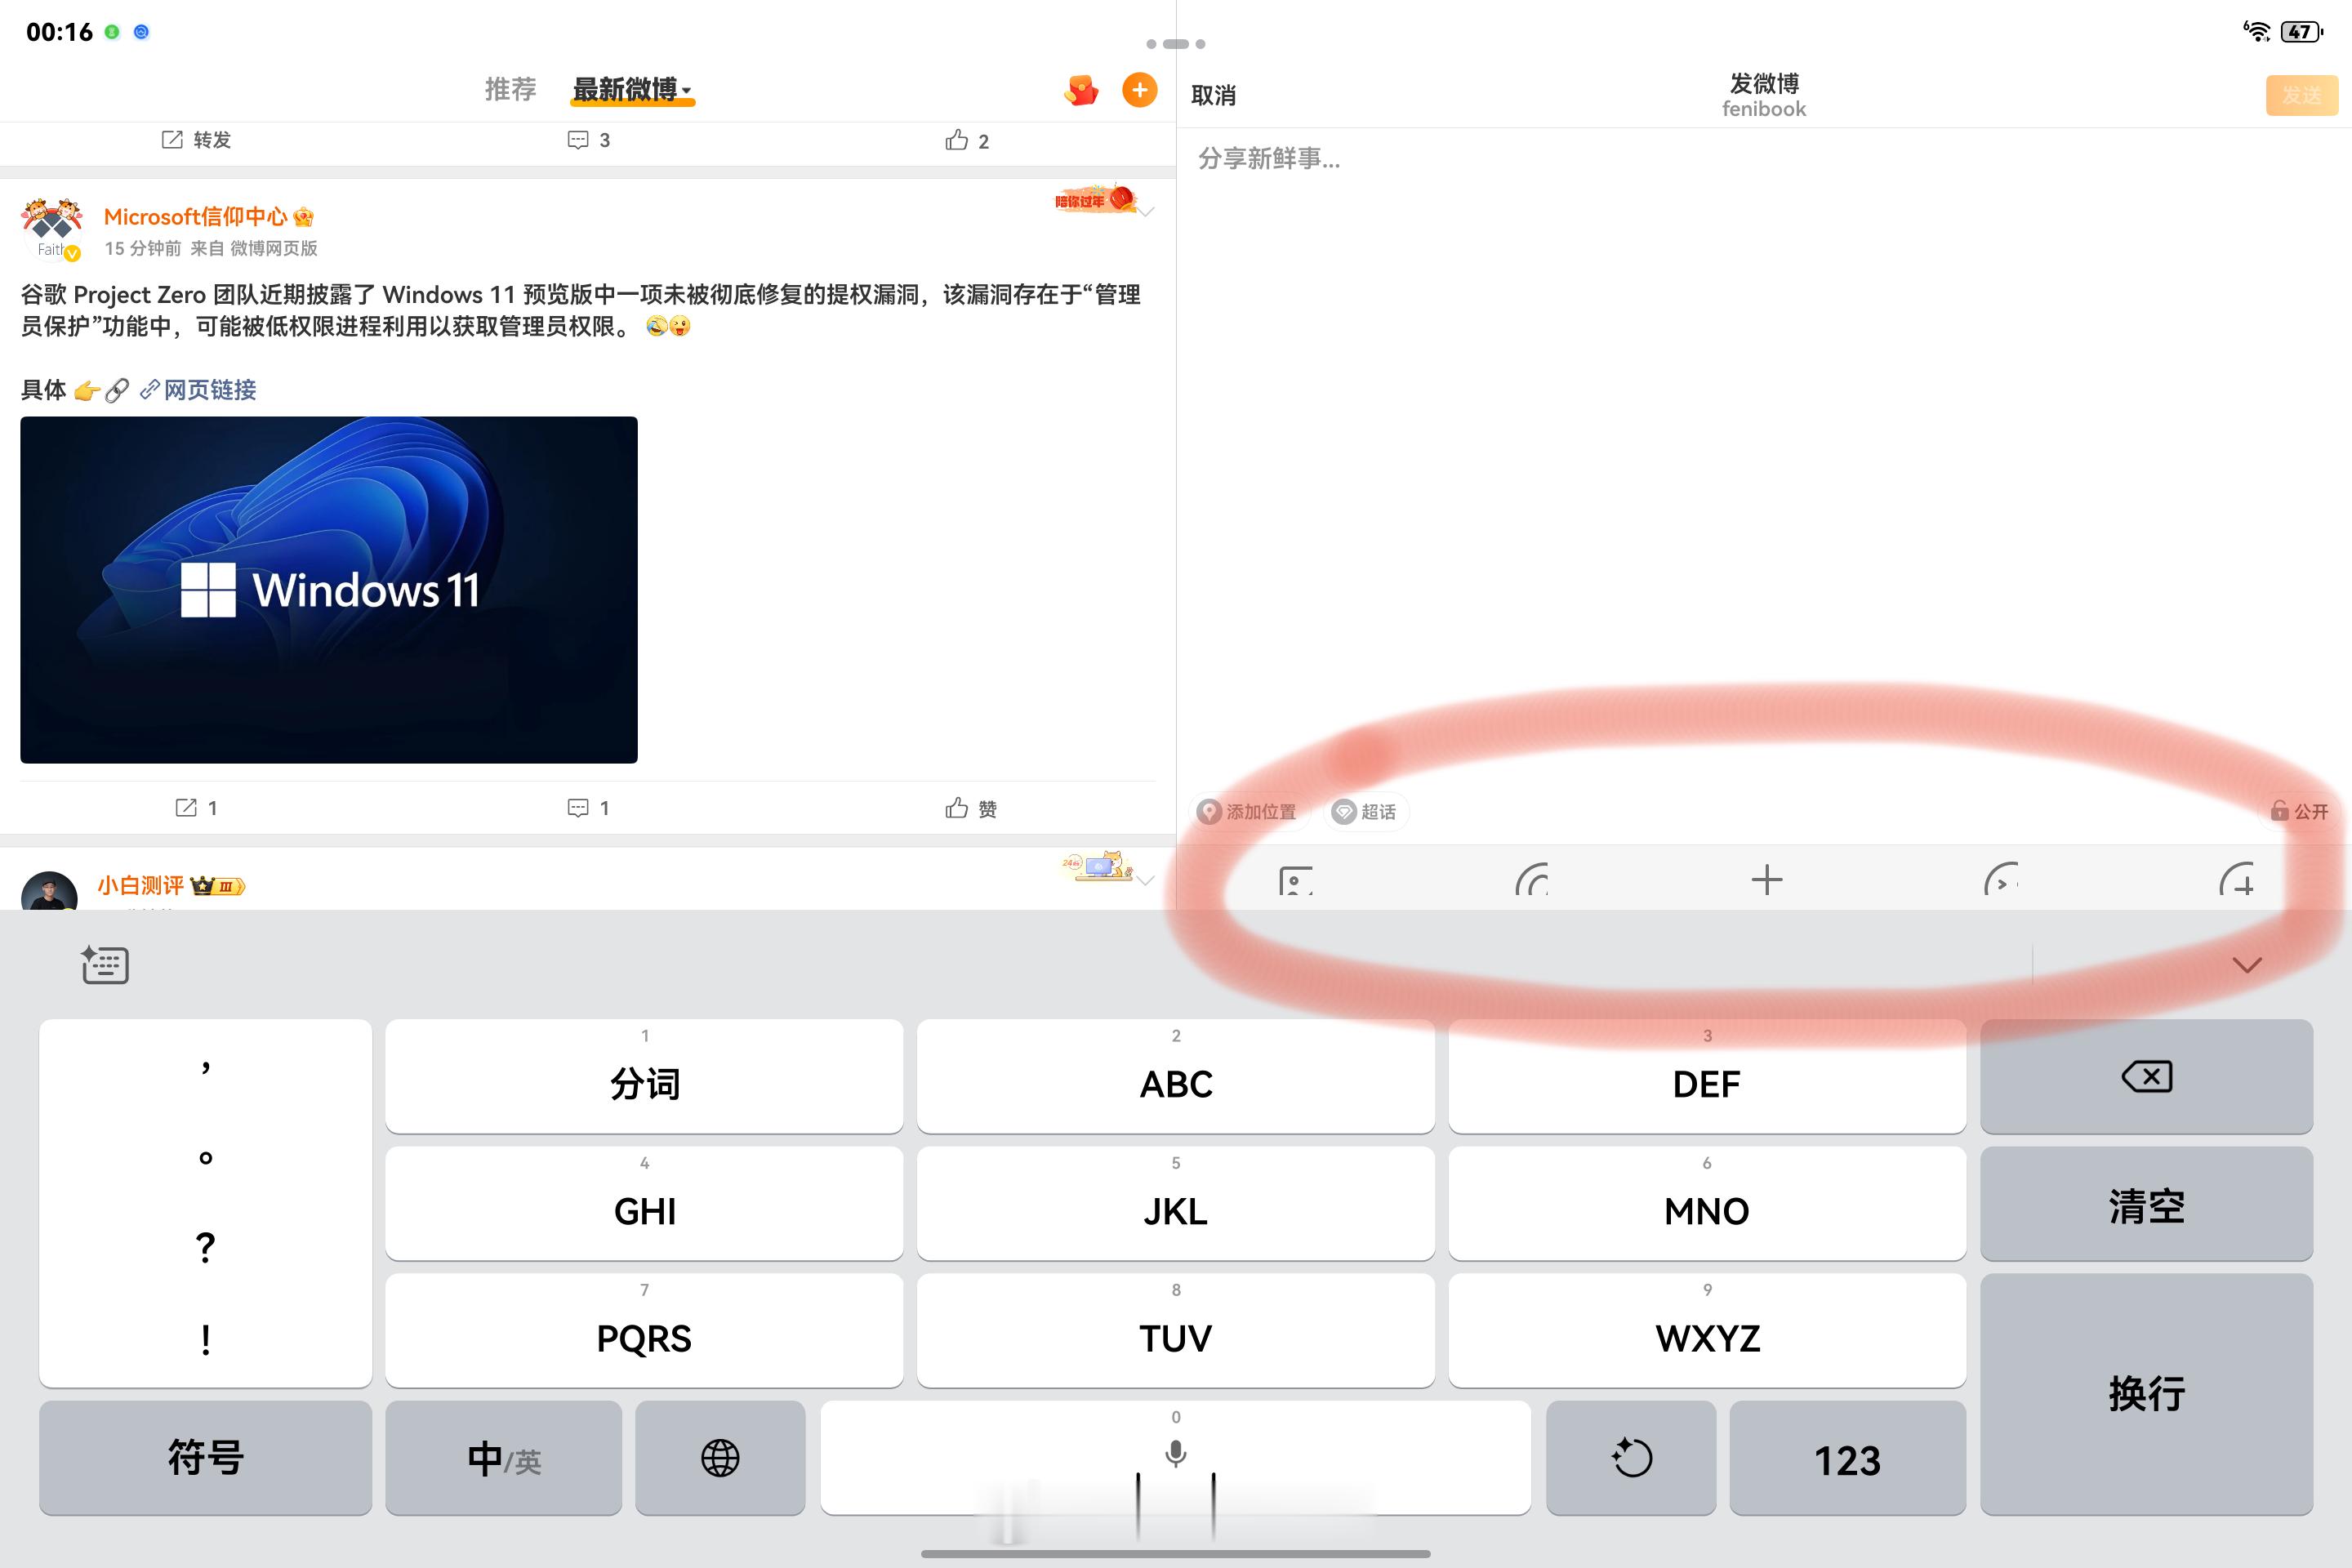
Task: Expand options chevron on Microsoft信仰中心 post
Action: click(x=1146, y=211)
